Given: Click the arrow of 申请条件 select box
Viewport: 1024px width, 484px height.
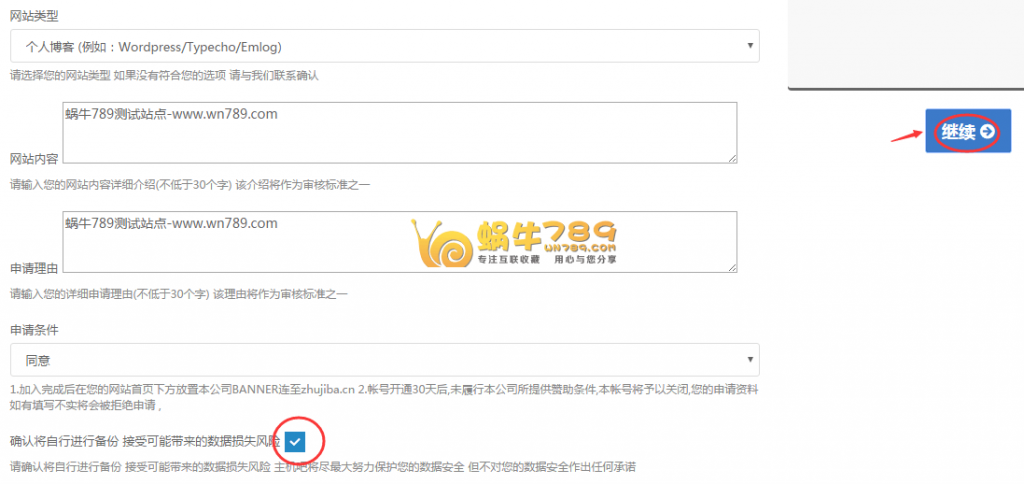Looking at the screenshot, I should click(749, 360).
